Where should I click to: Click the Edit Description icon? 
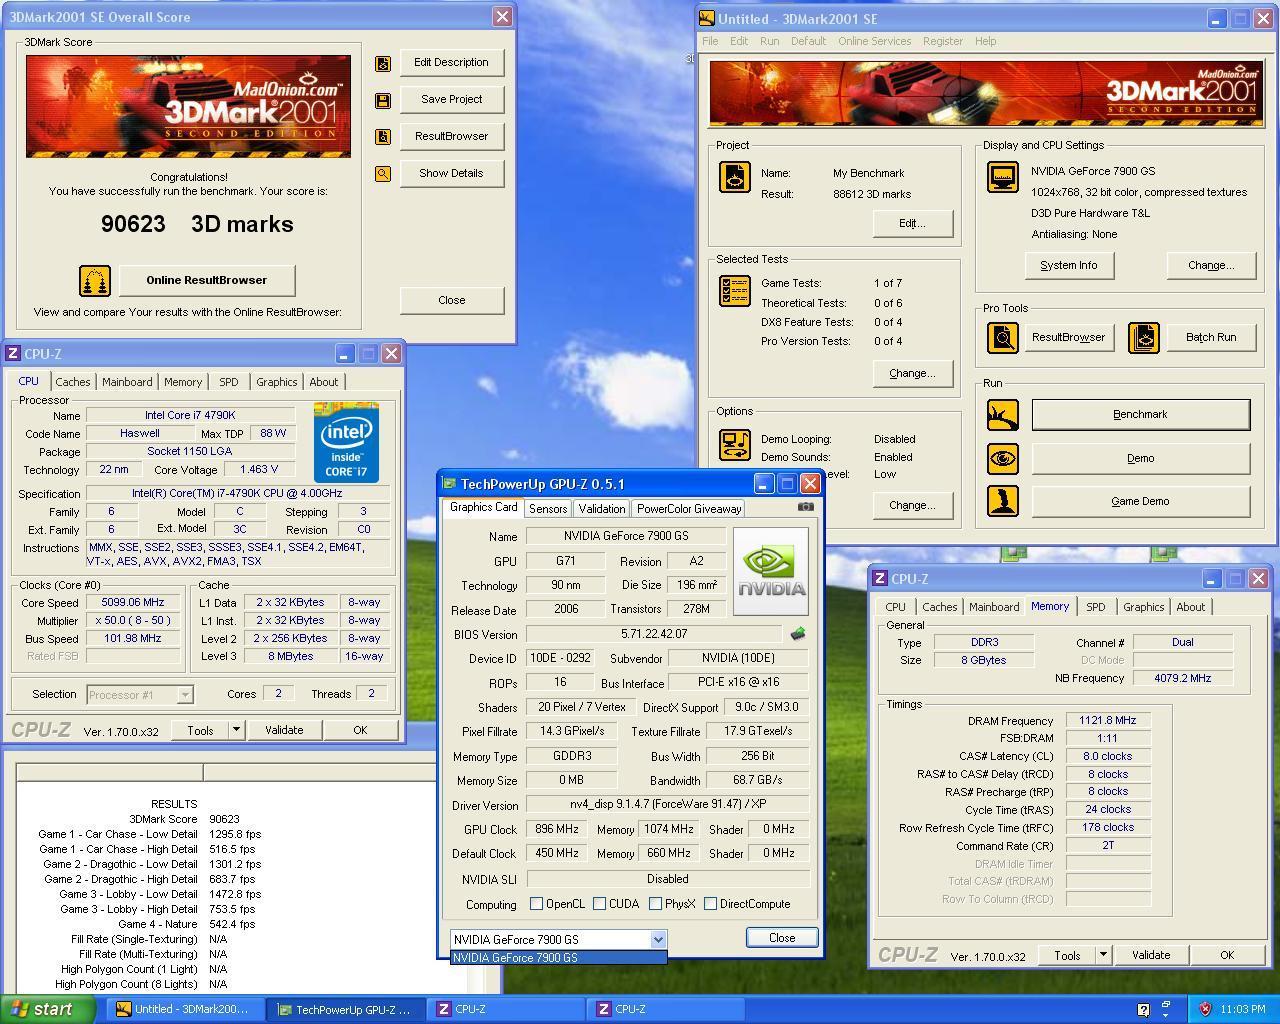pyautogui.click(x=383, y=63)
